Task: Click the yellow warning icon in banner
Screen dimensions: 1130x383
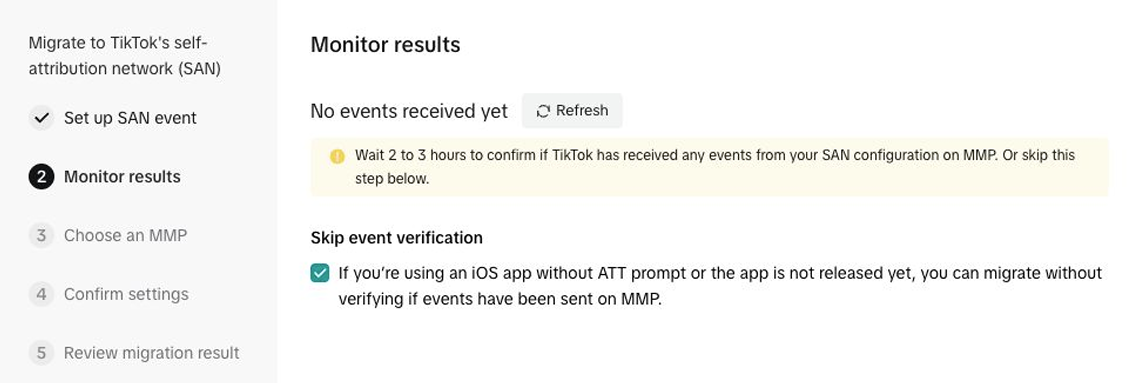Action: [x=337, y=156]
